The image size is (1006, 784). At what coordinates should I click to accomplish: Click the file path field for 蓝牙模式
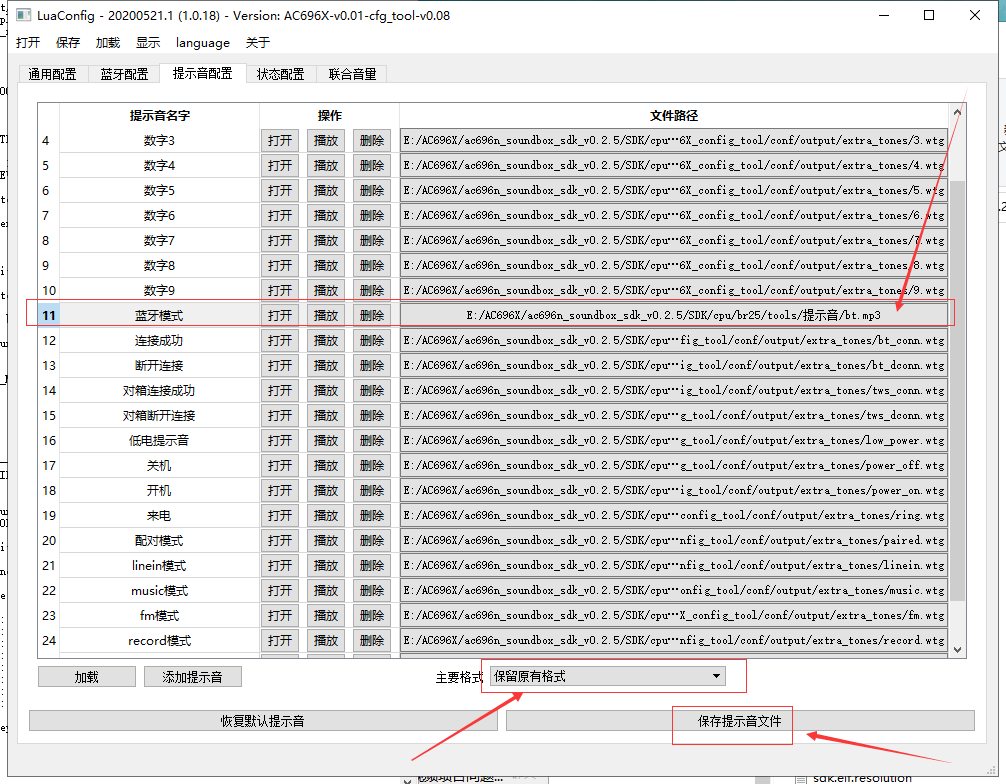[x=674, y=315]
